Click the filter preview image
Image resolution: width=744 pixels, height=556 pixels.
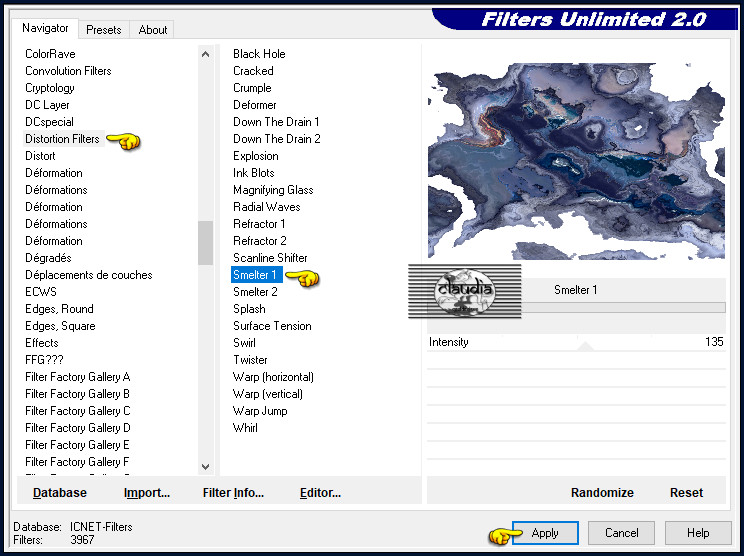click(x=576, y=161)
